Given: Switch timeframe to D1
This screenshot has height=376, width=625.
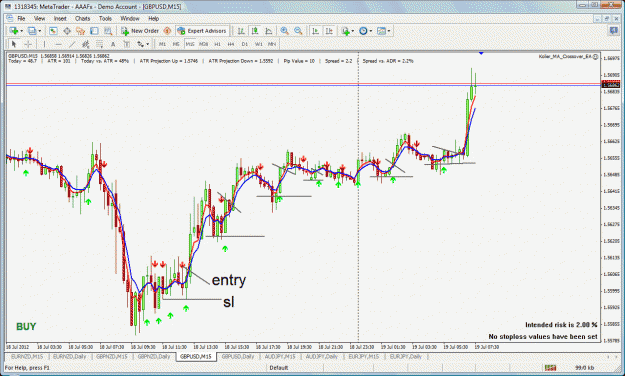Looking at the screenshot, I should click(245, 44).
